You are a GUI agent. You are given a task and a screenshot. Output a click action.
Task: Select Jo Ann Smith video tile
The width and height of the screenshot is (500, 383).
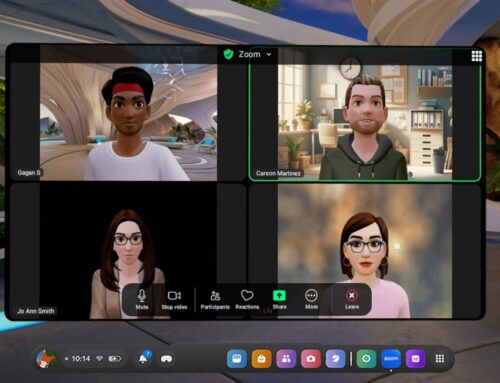(128, 251)
